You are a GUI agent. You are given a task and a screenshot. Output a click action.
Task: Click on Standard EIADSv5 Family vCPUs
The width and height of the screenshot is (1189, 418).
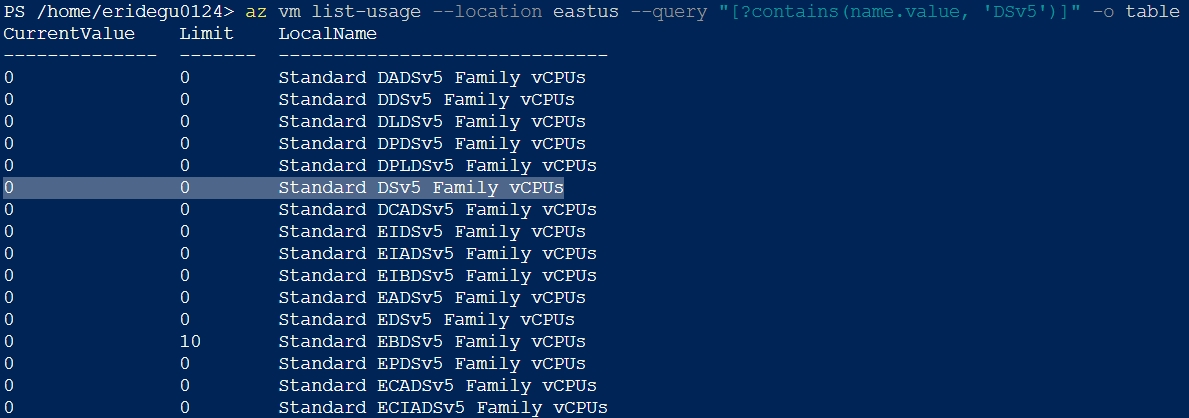437,254
